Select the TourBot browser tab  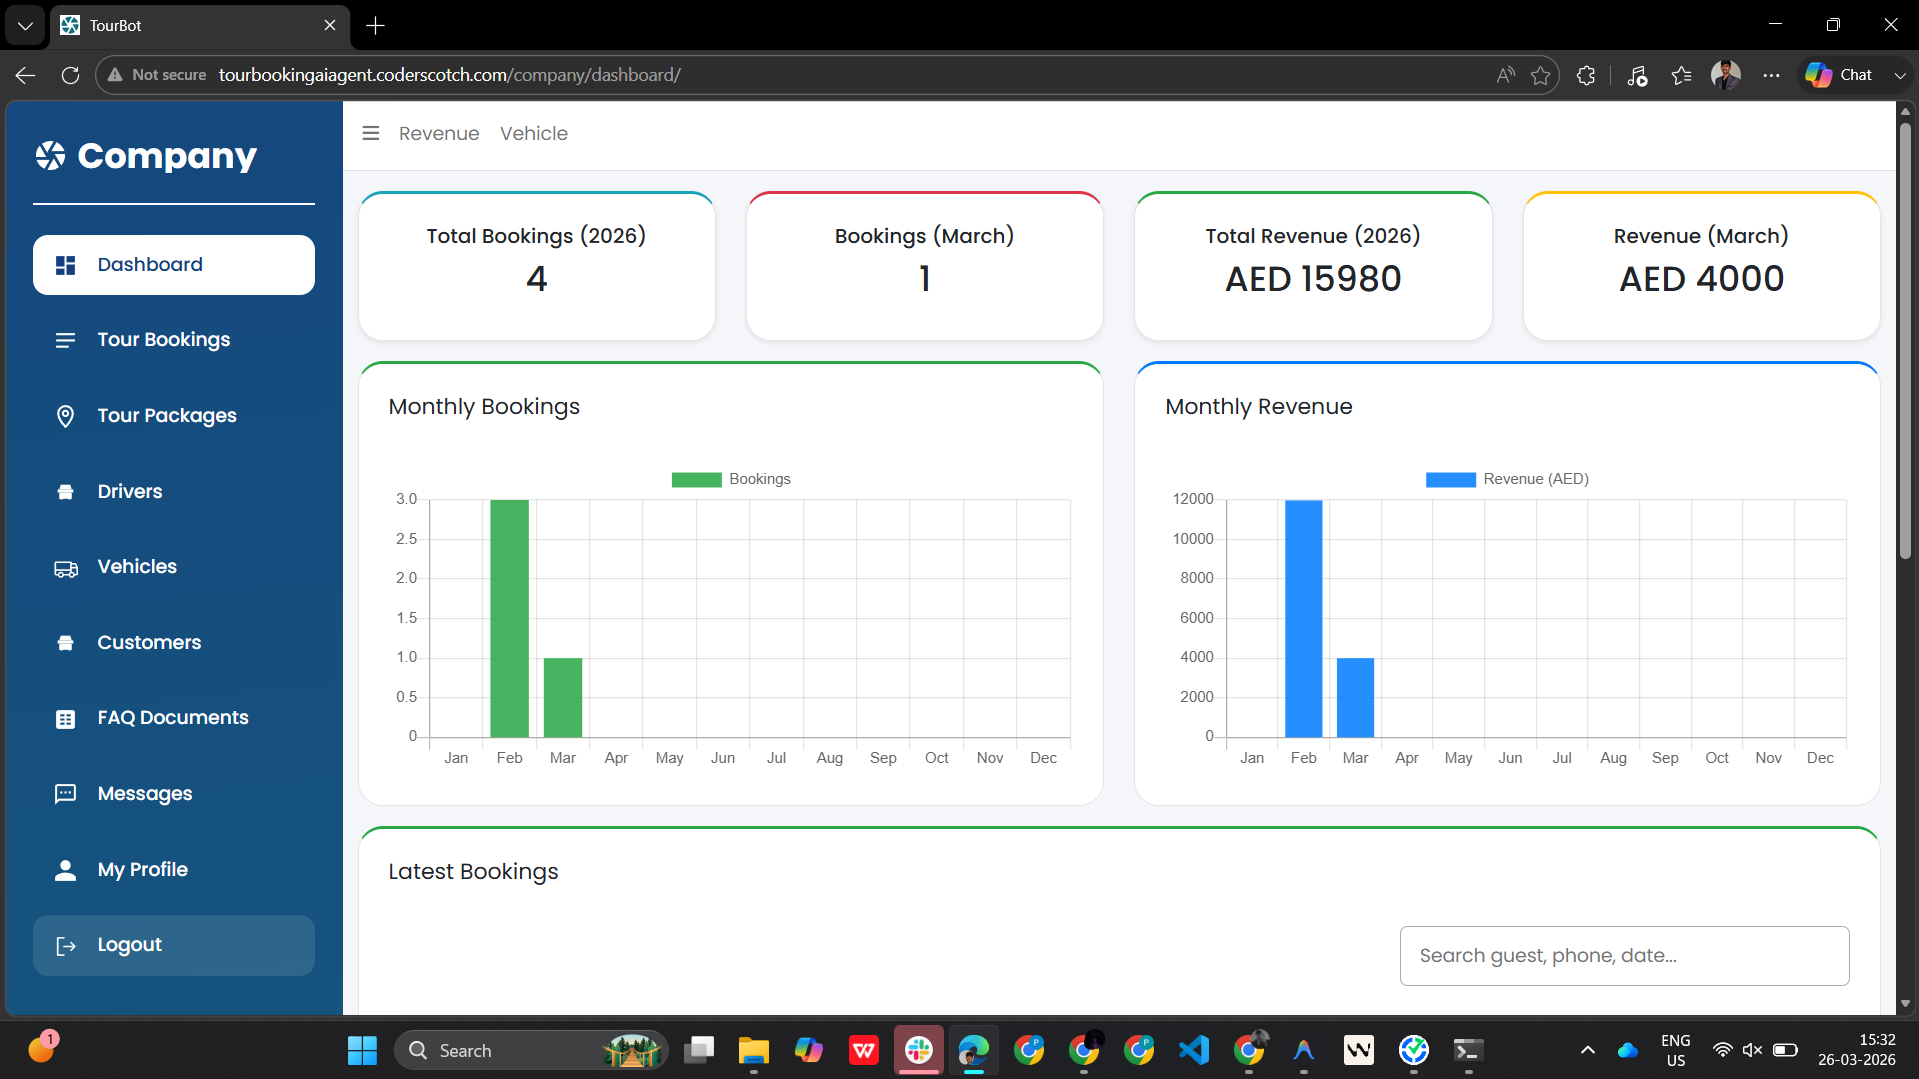coord(200,25)
